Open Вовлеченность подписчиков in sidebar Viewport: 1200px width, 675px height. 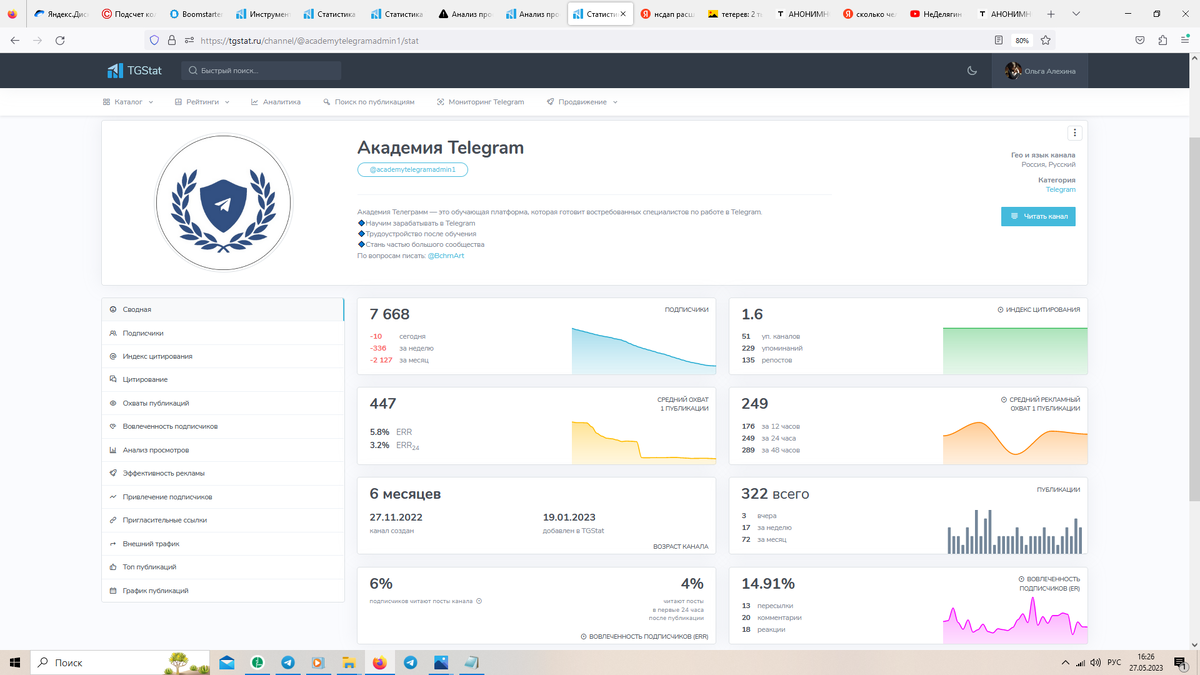[223, 427]
